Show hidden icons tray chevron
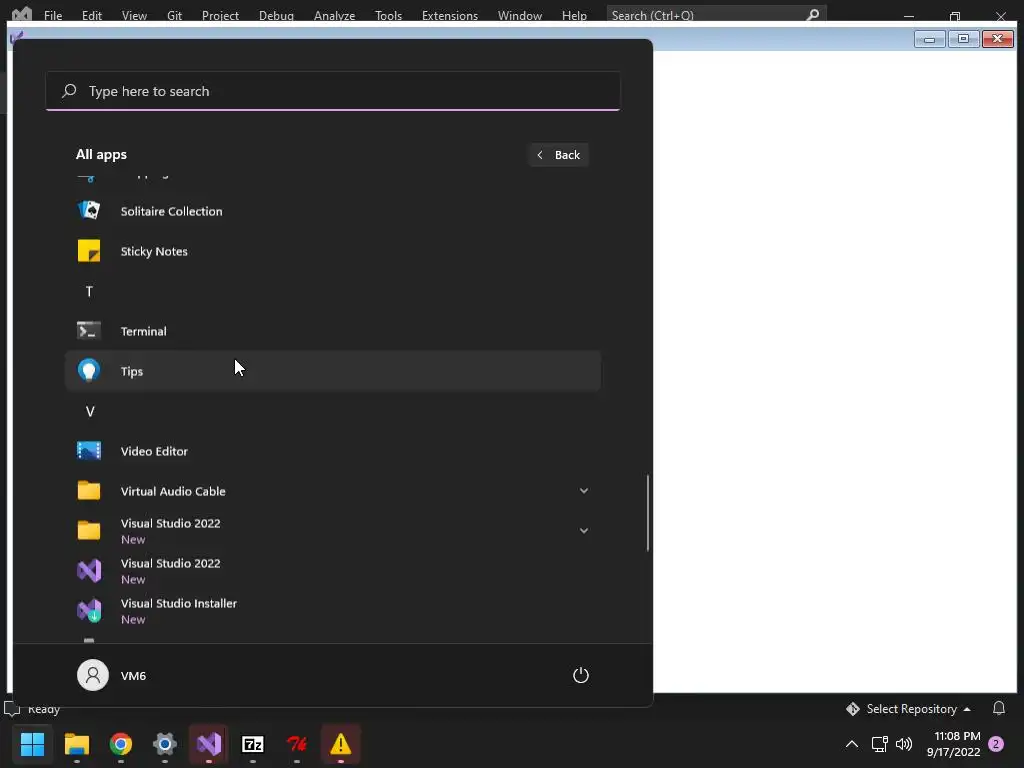 click(852, 744)
